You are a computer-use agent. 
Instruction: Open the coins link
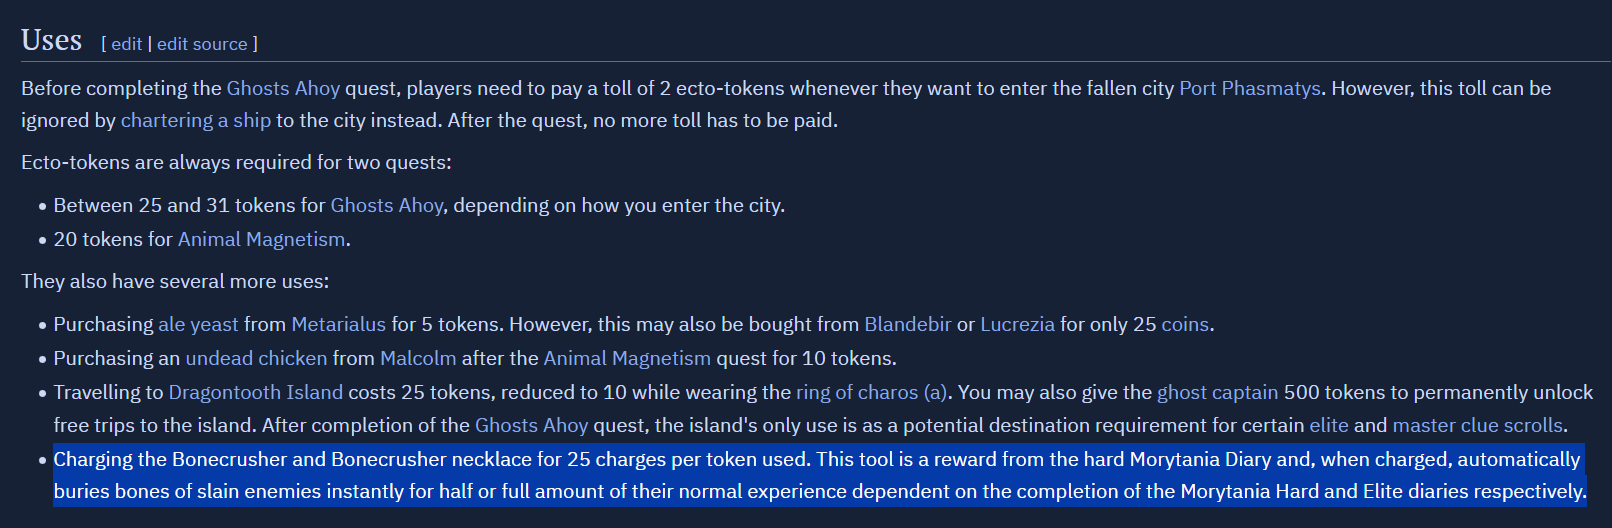click(x=1185, y=324)
